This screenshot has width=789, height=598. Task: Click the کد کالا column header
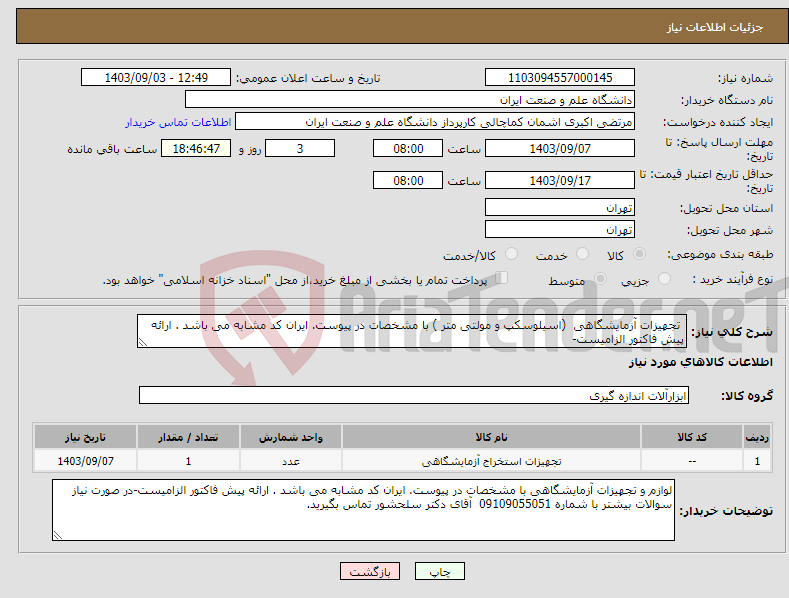pyautogui.click(x=692, y=437)
